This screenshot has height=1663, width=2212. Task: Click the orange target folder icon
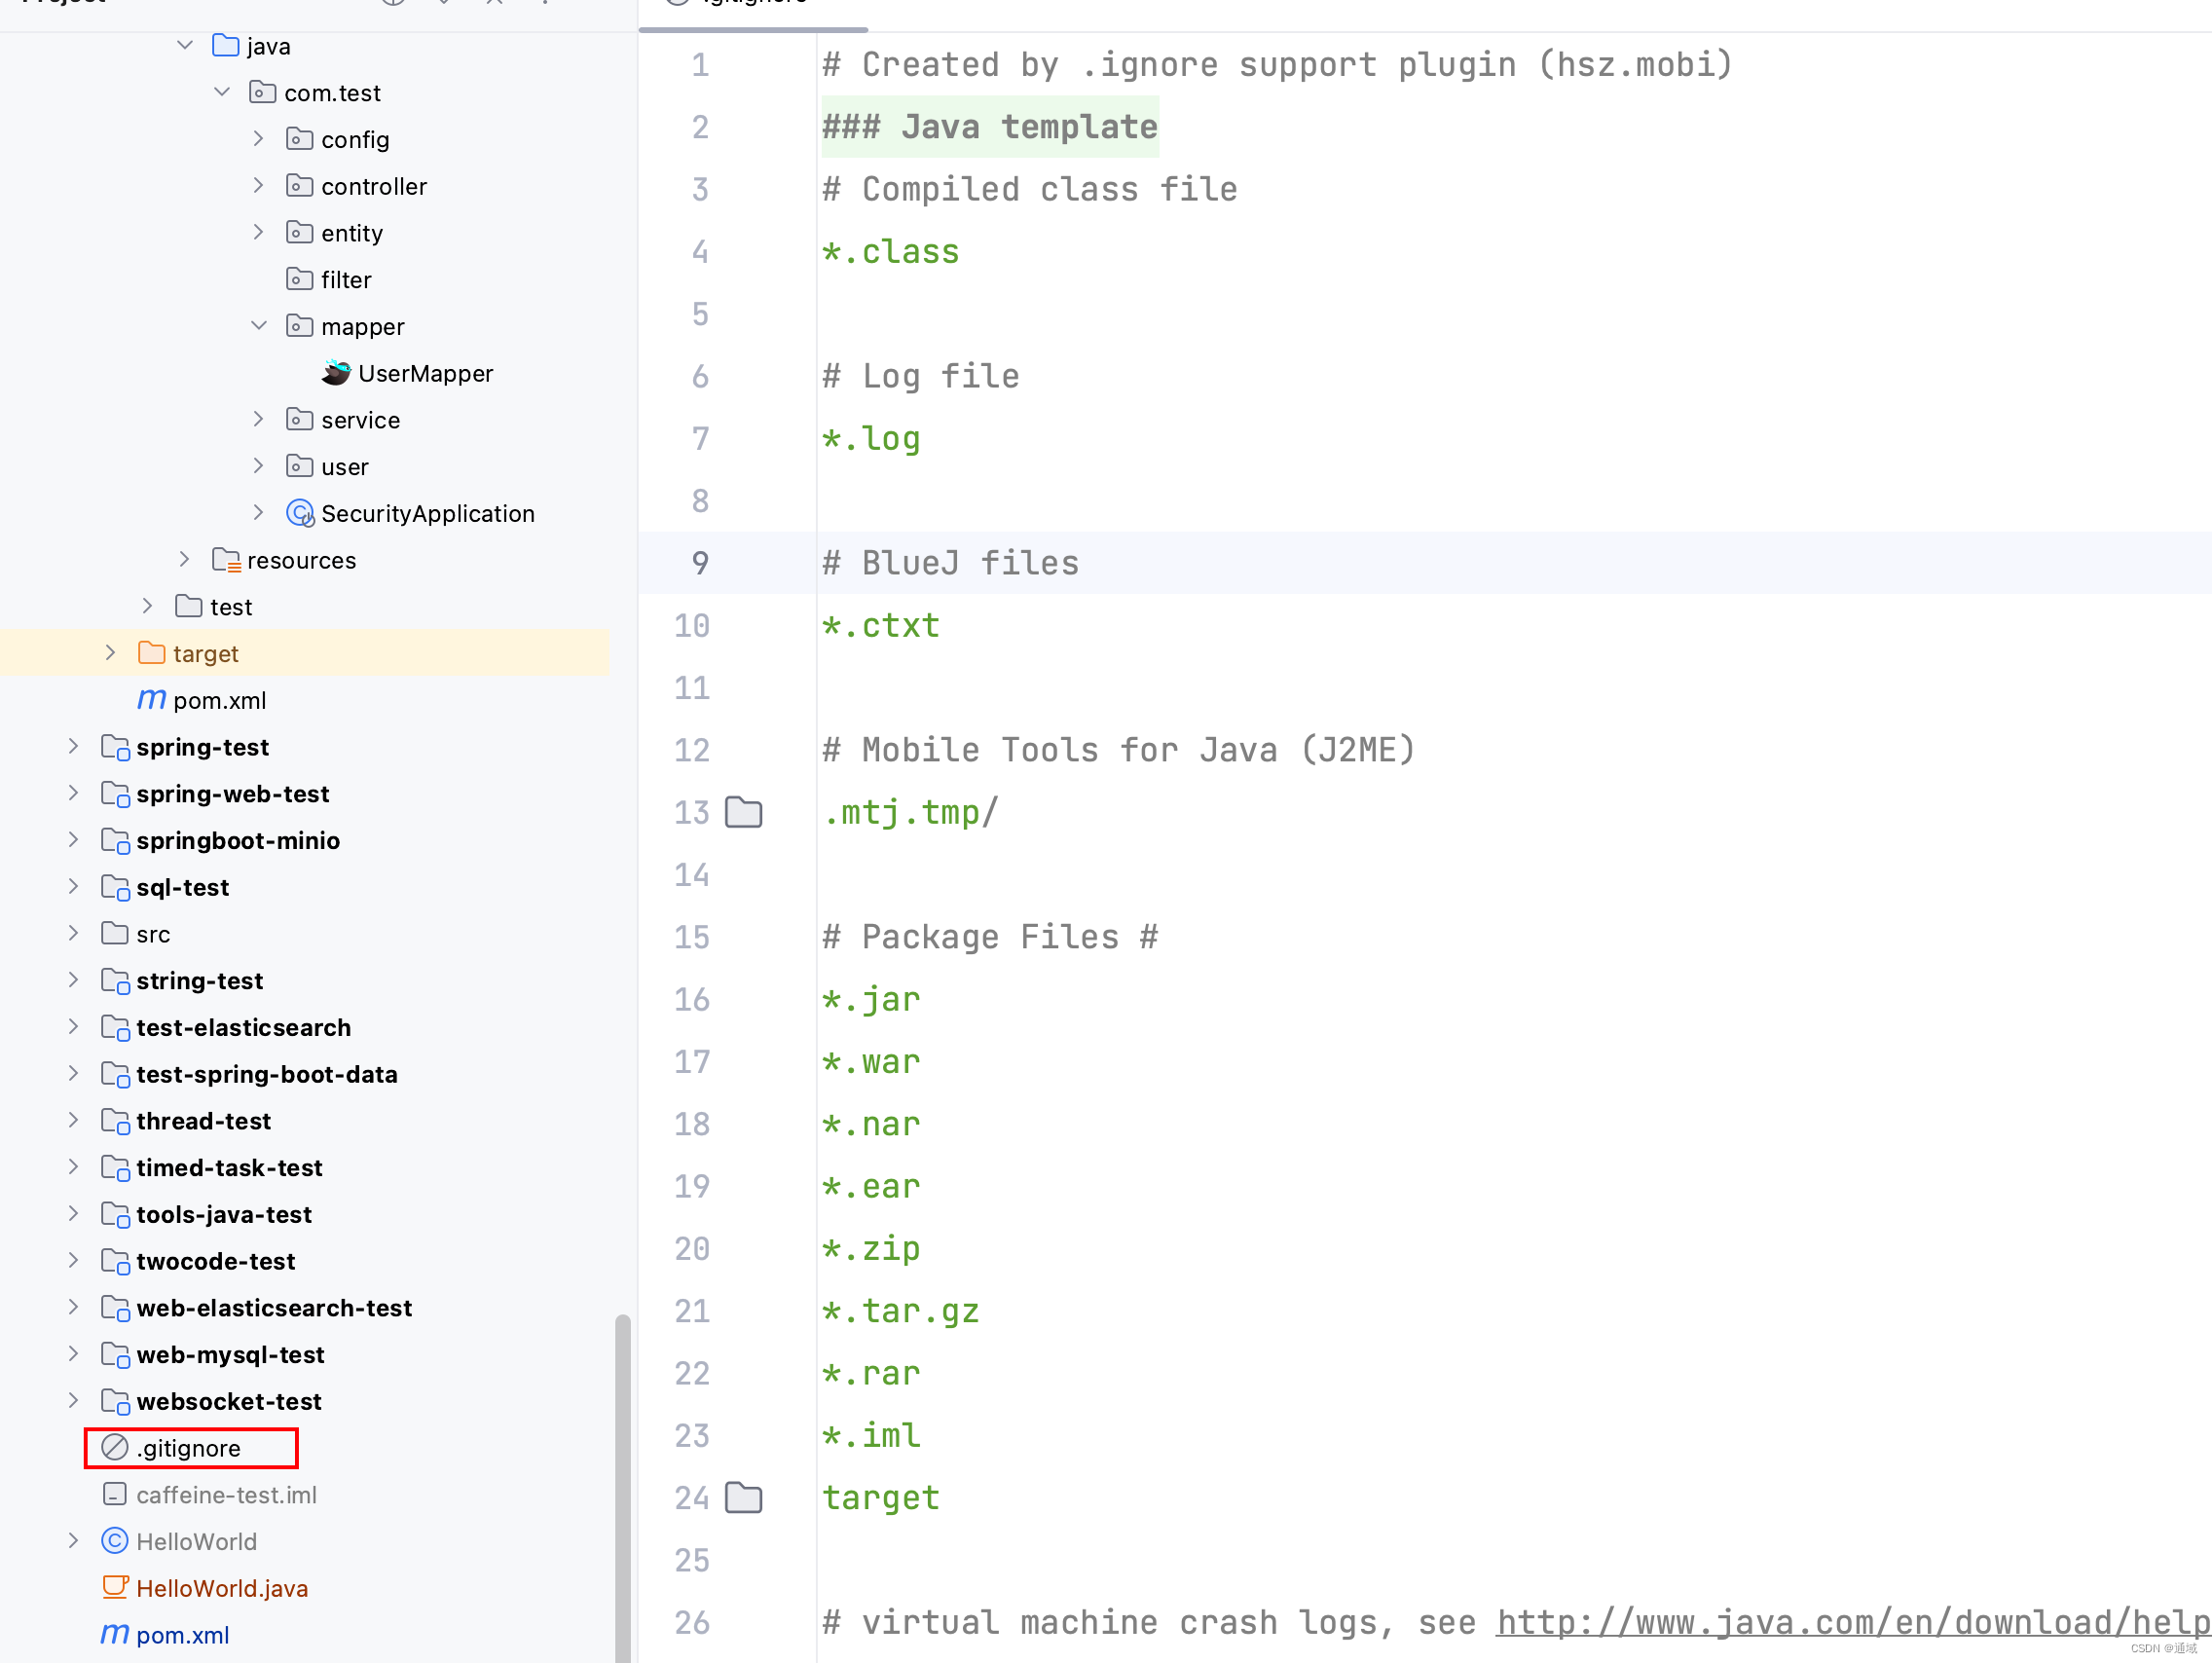(152, 653)
